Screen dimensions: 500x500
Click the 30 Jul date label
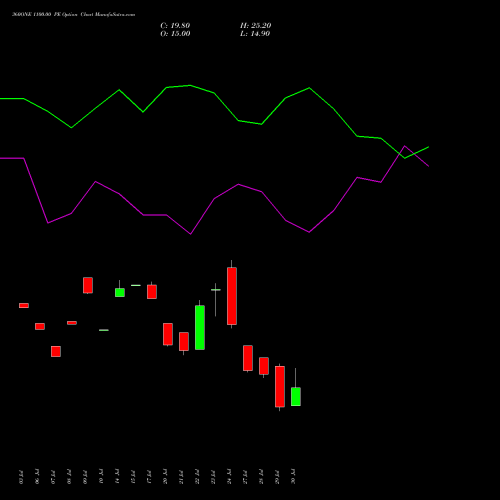point(294,477)
